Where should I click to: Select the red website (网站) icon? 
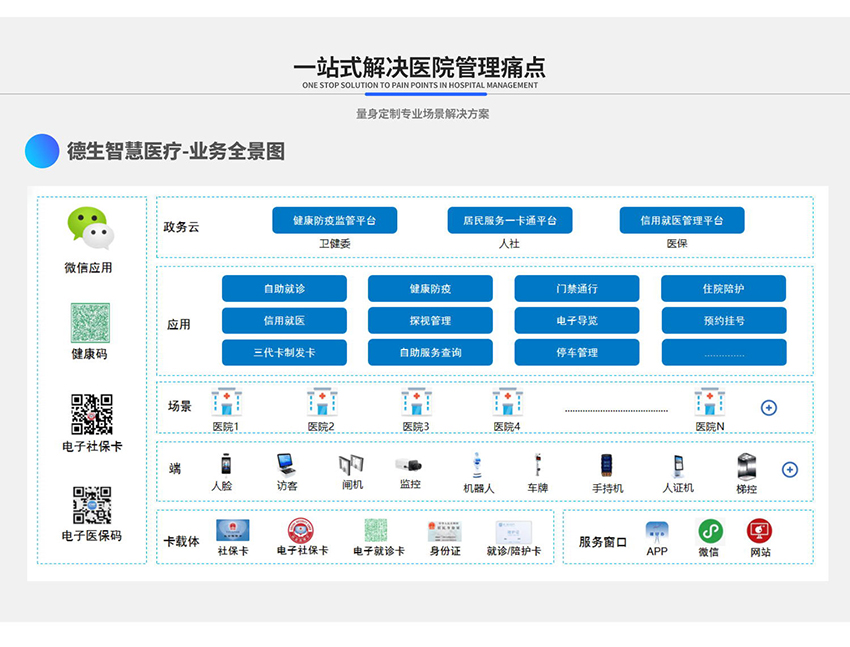(759, 531)
